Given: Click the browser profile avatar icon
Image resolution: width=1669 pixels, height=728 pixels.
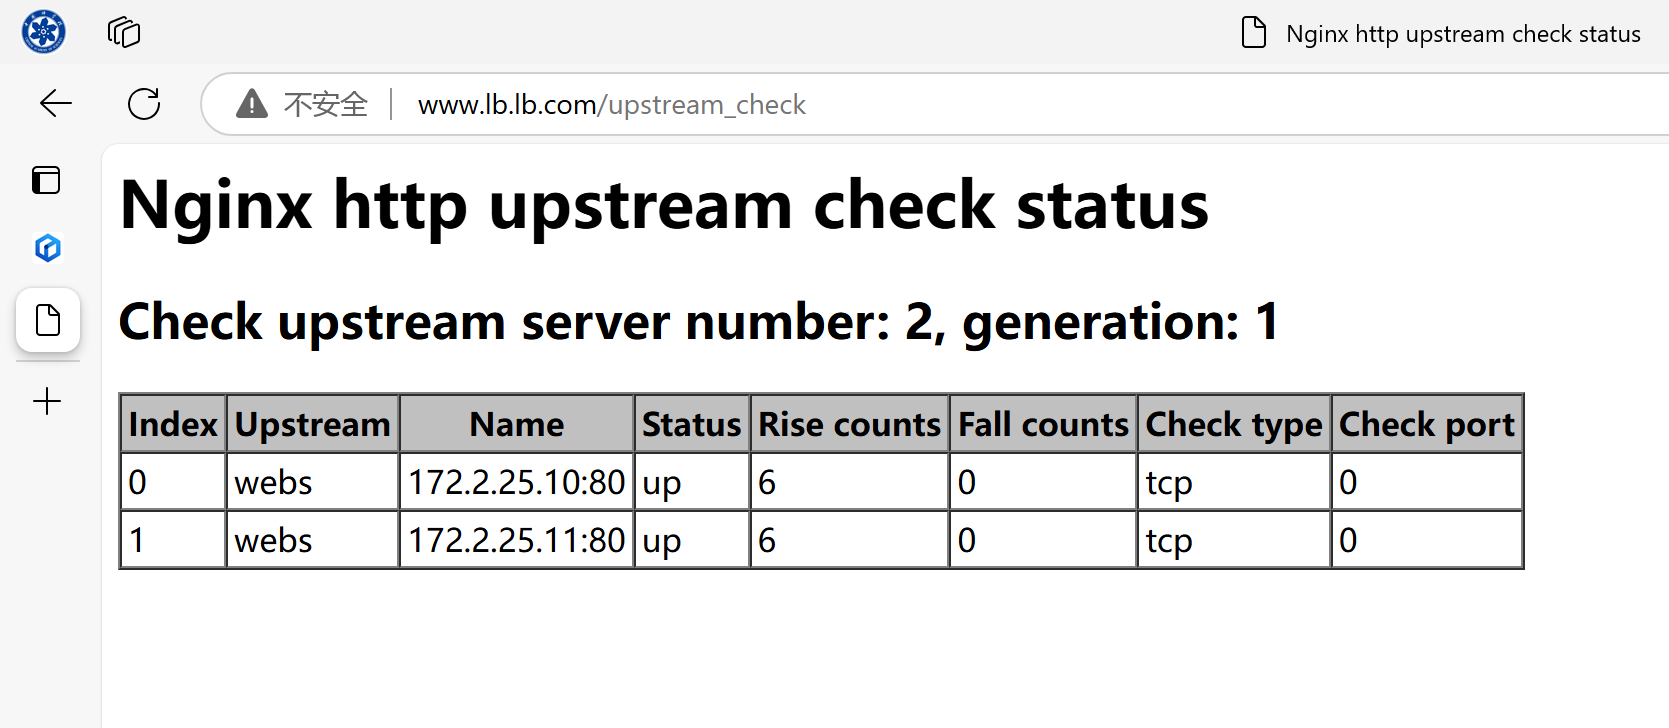Looking at the screenshot, I should coord(44,32).
